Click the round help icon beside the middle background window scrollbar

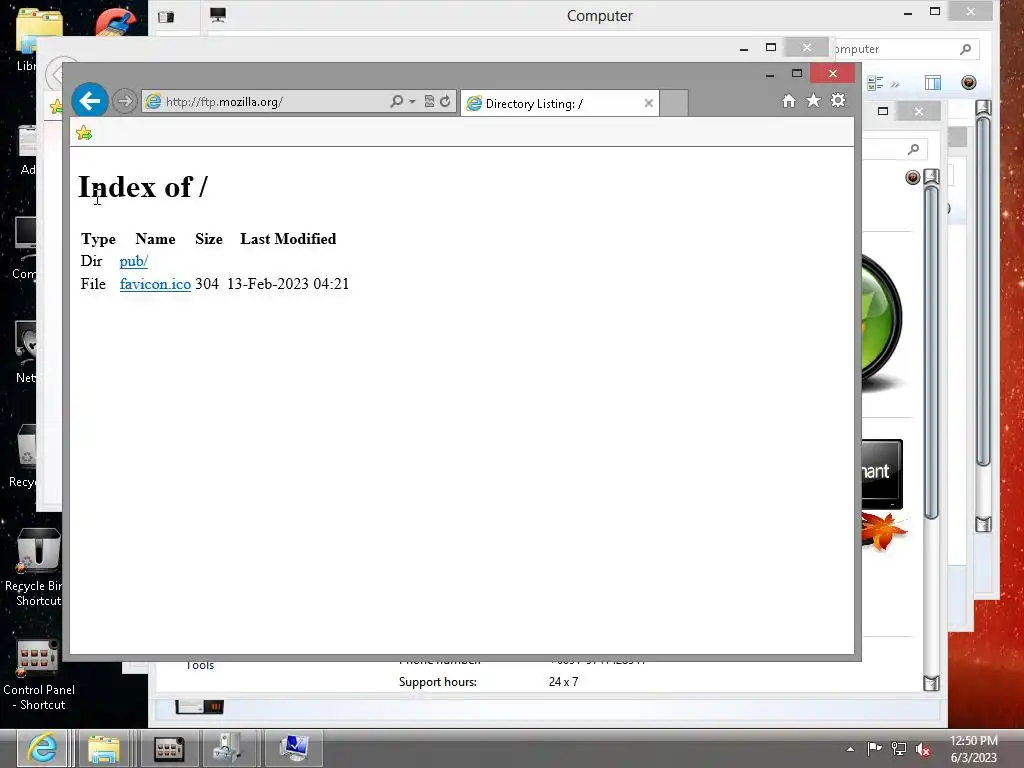912,177
